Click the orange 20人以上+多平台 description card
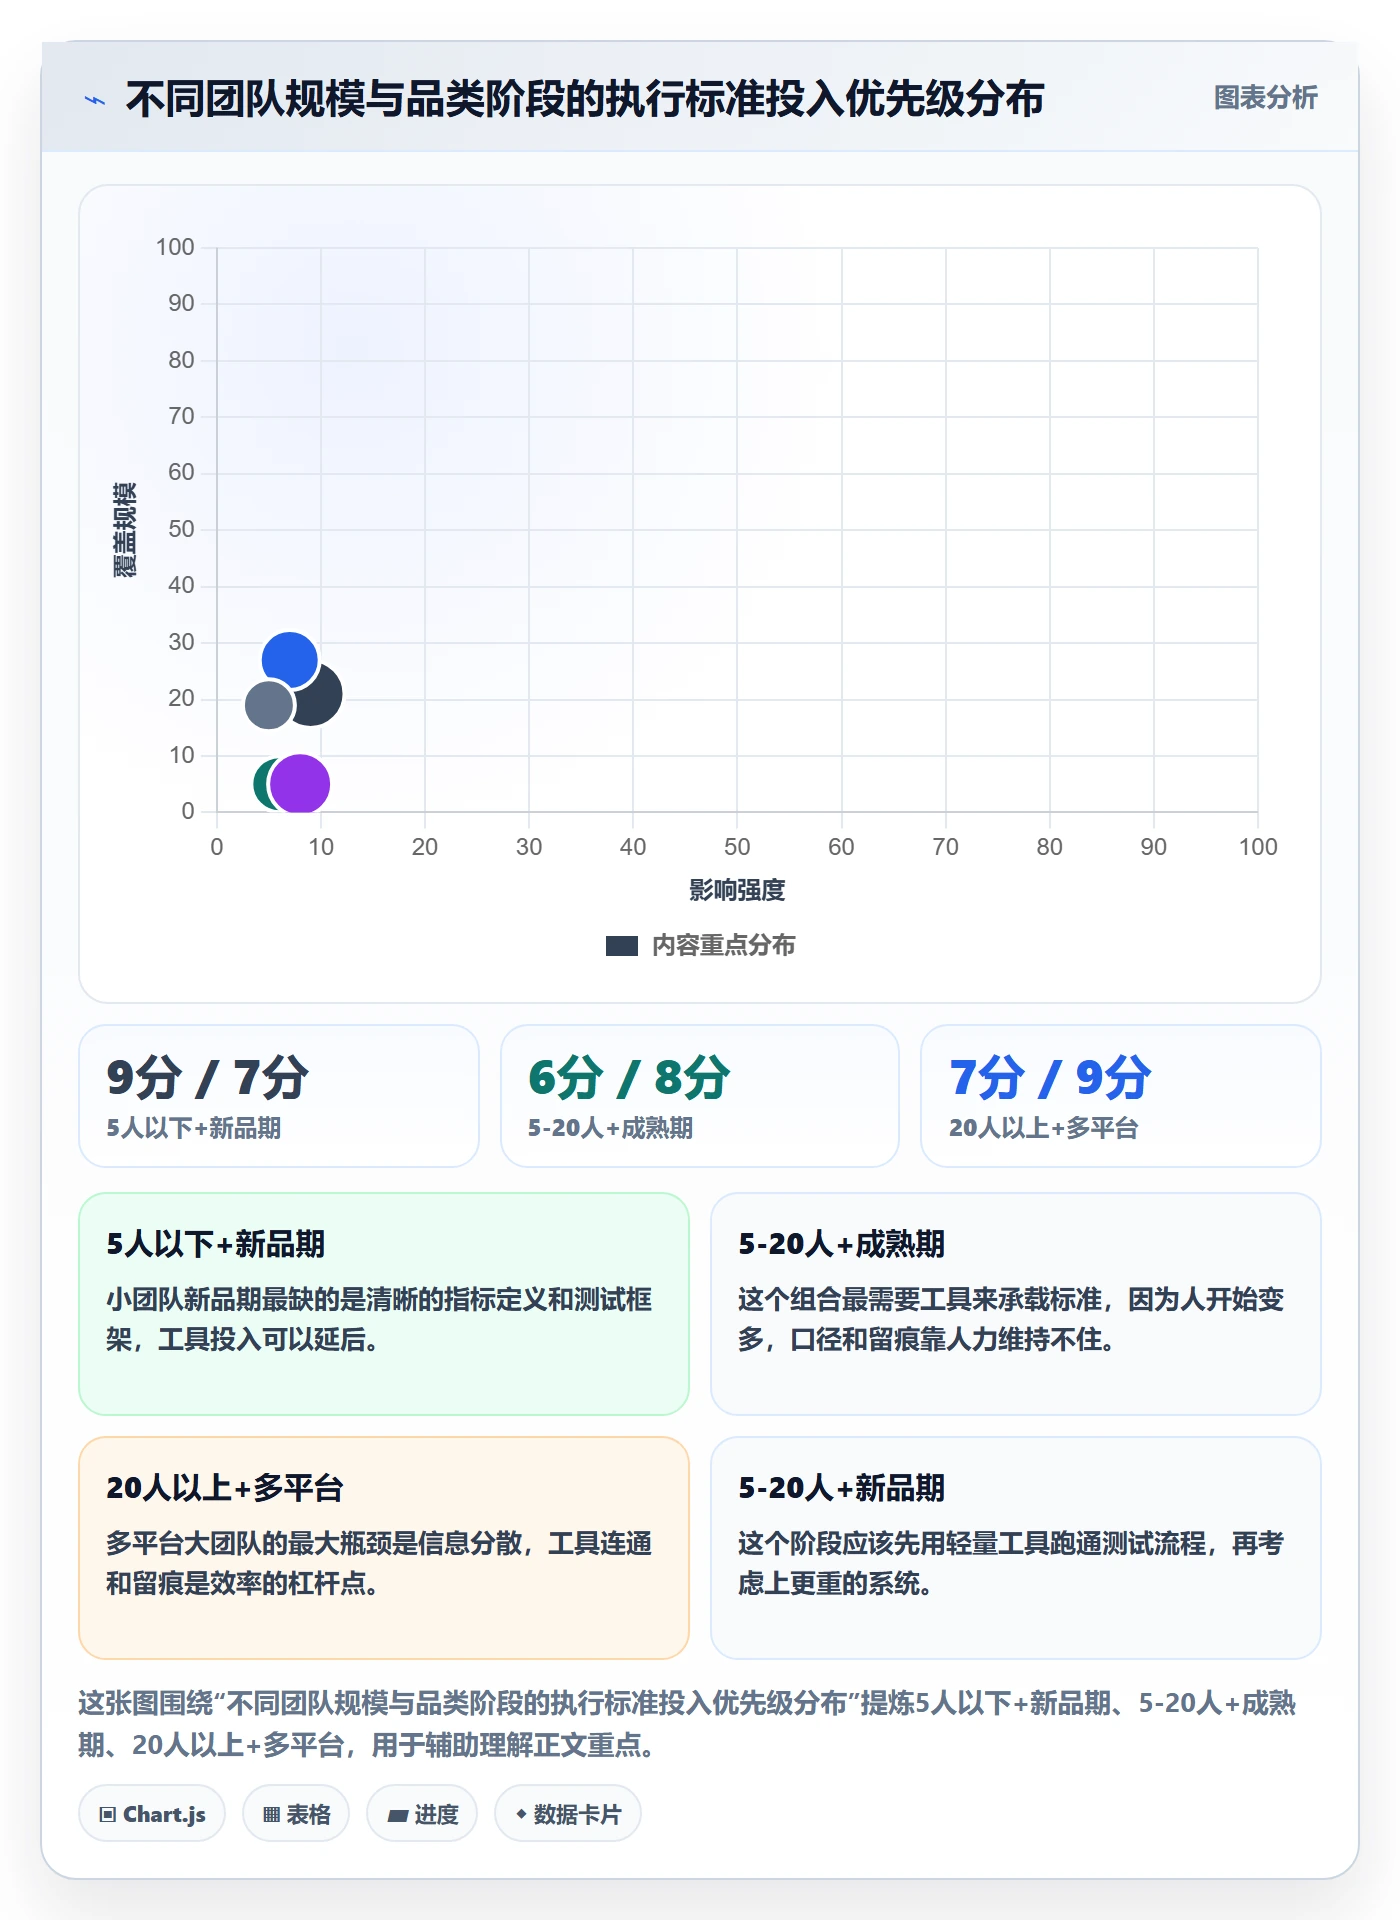1400x1920 pixels. [x=384, y=1548]
